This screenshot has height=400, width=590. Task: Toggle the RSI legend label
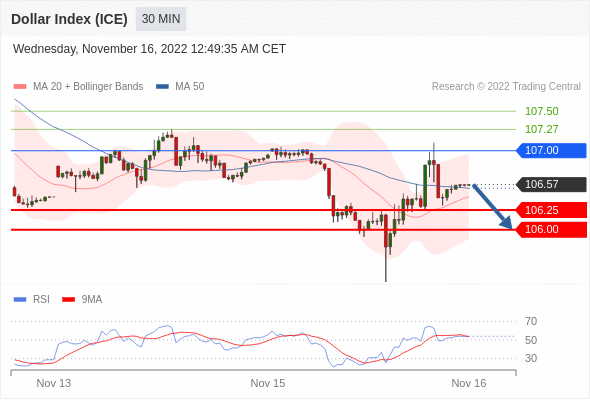point(41,300)
